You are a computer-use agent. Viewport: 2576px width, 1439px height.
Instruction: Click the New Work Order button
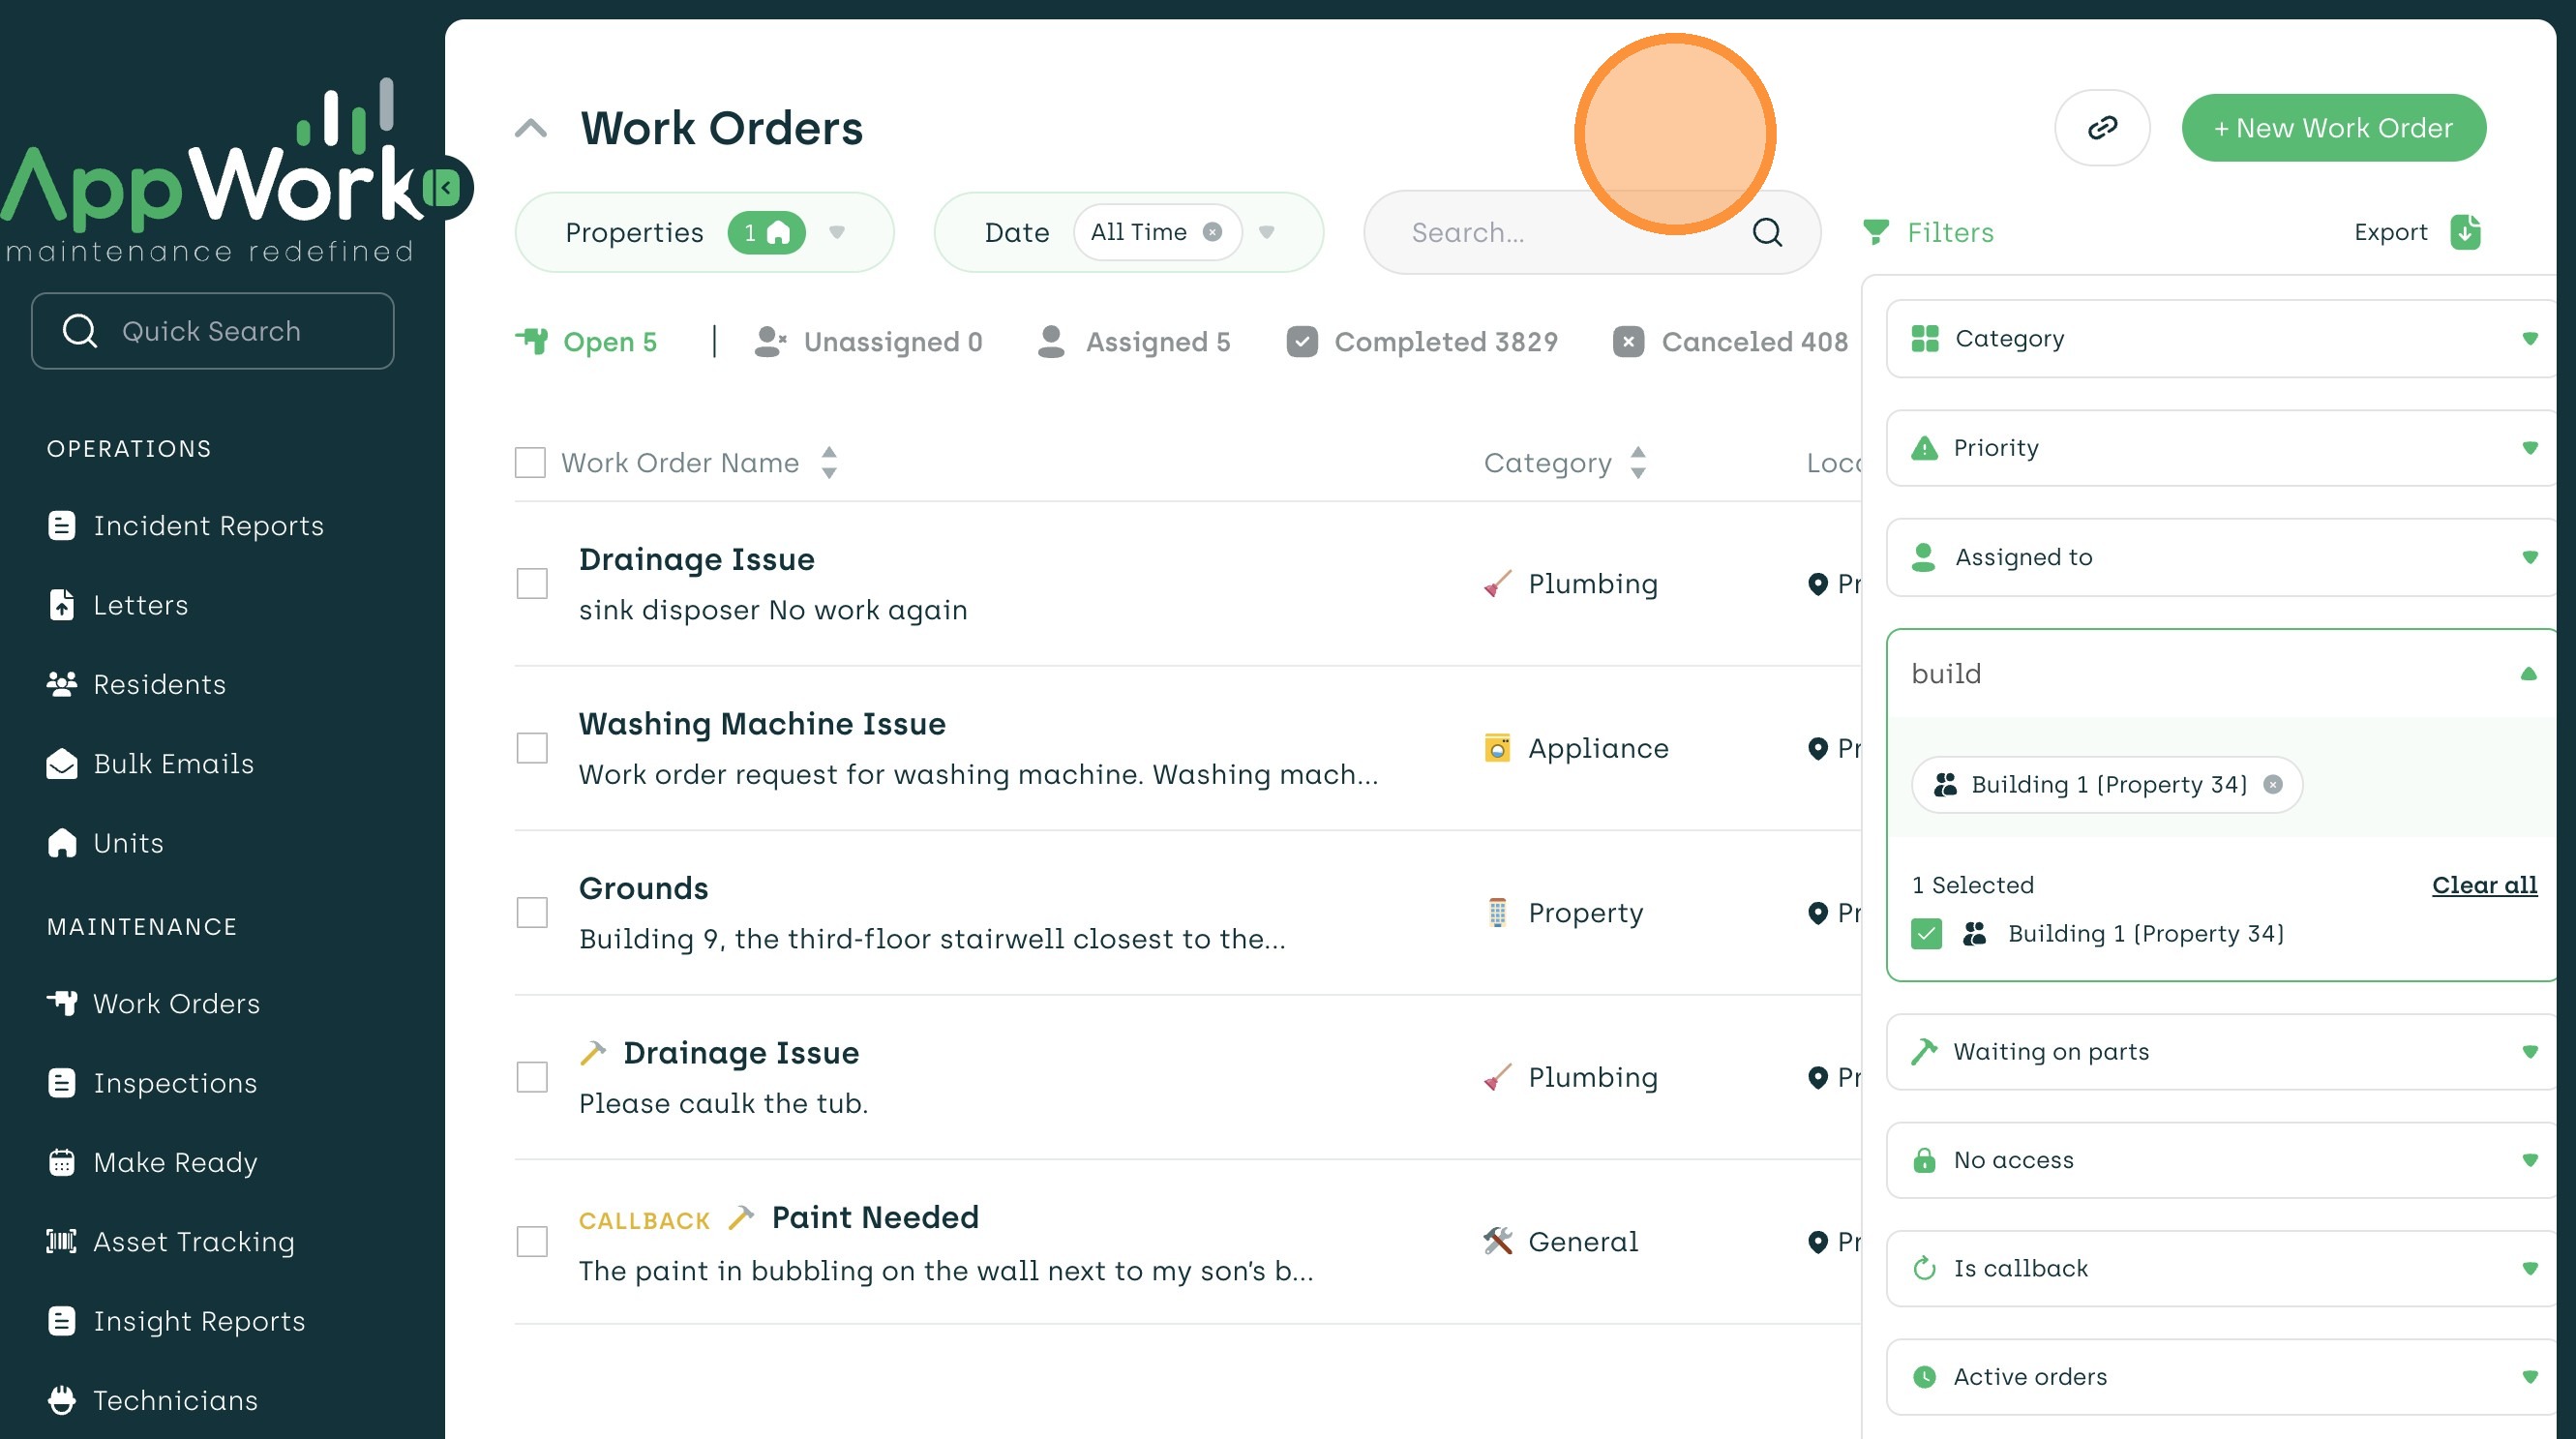[2333, 128]
